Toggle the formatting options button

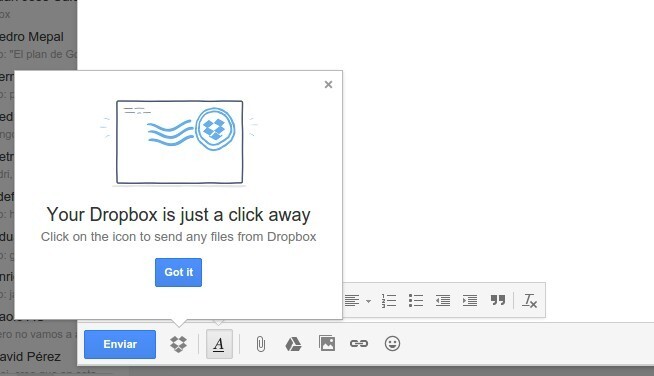tap(219, 344)
